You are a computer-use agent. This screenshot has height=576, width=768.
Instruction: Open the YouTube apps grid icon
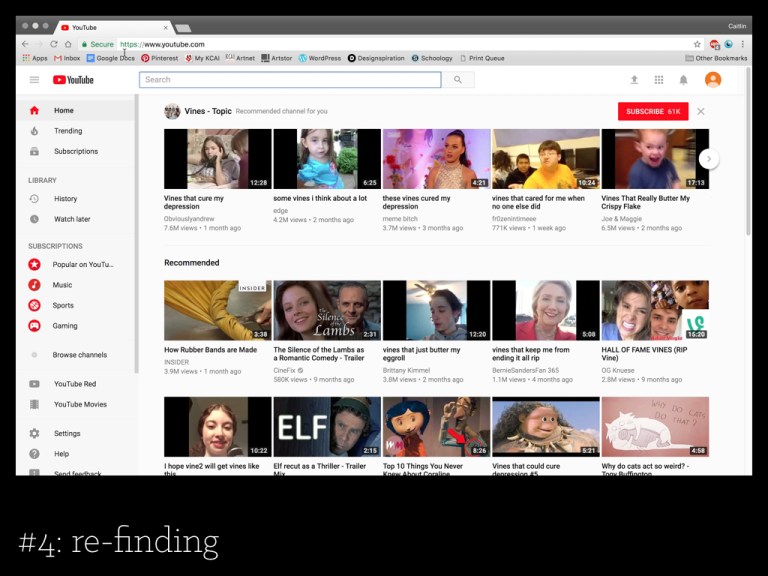(659, 80)
